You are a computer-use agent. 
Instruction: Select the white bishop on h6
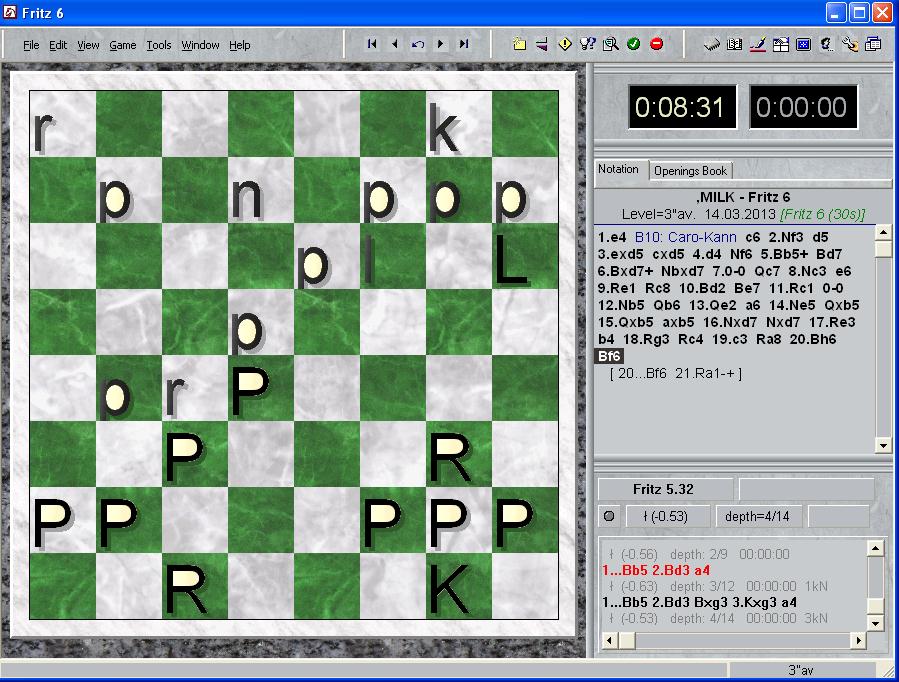(525, 256)
